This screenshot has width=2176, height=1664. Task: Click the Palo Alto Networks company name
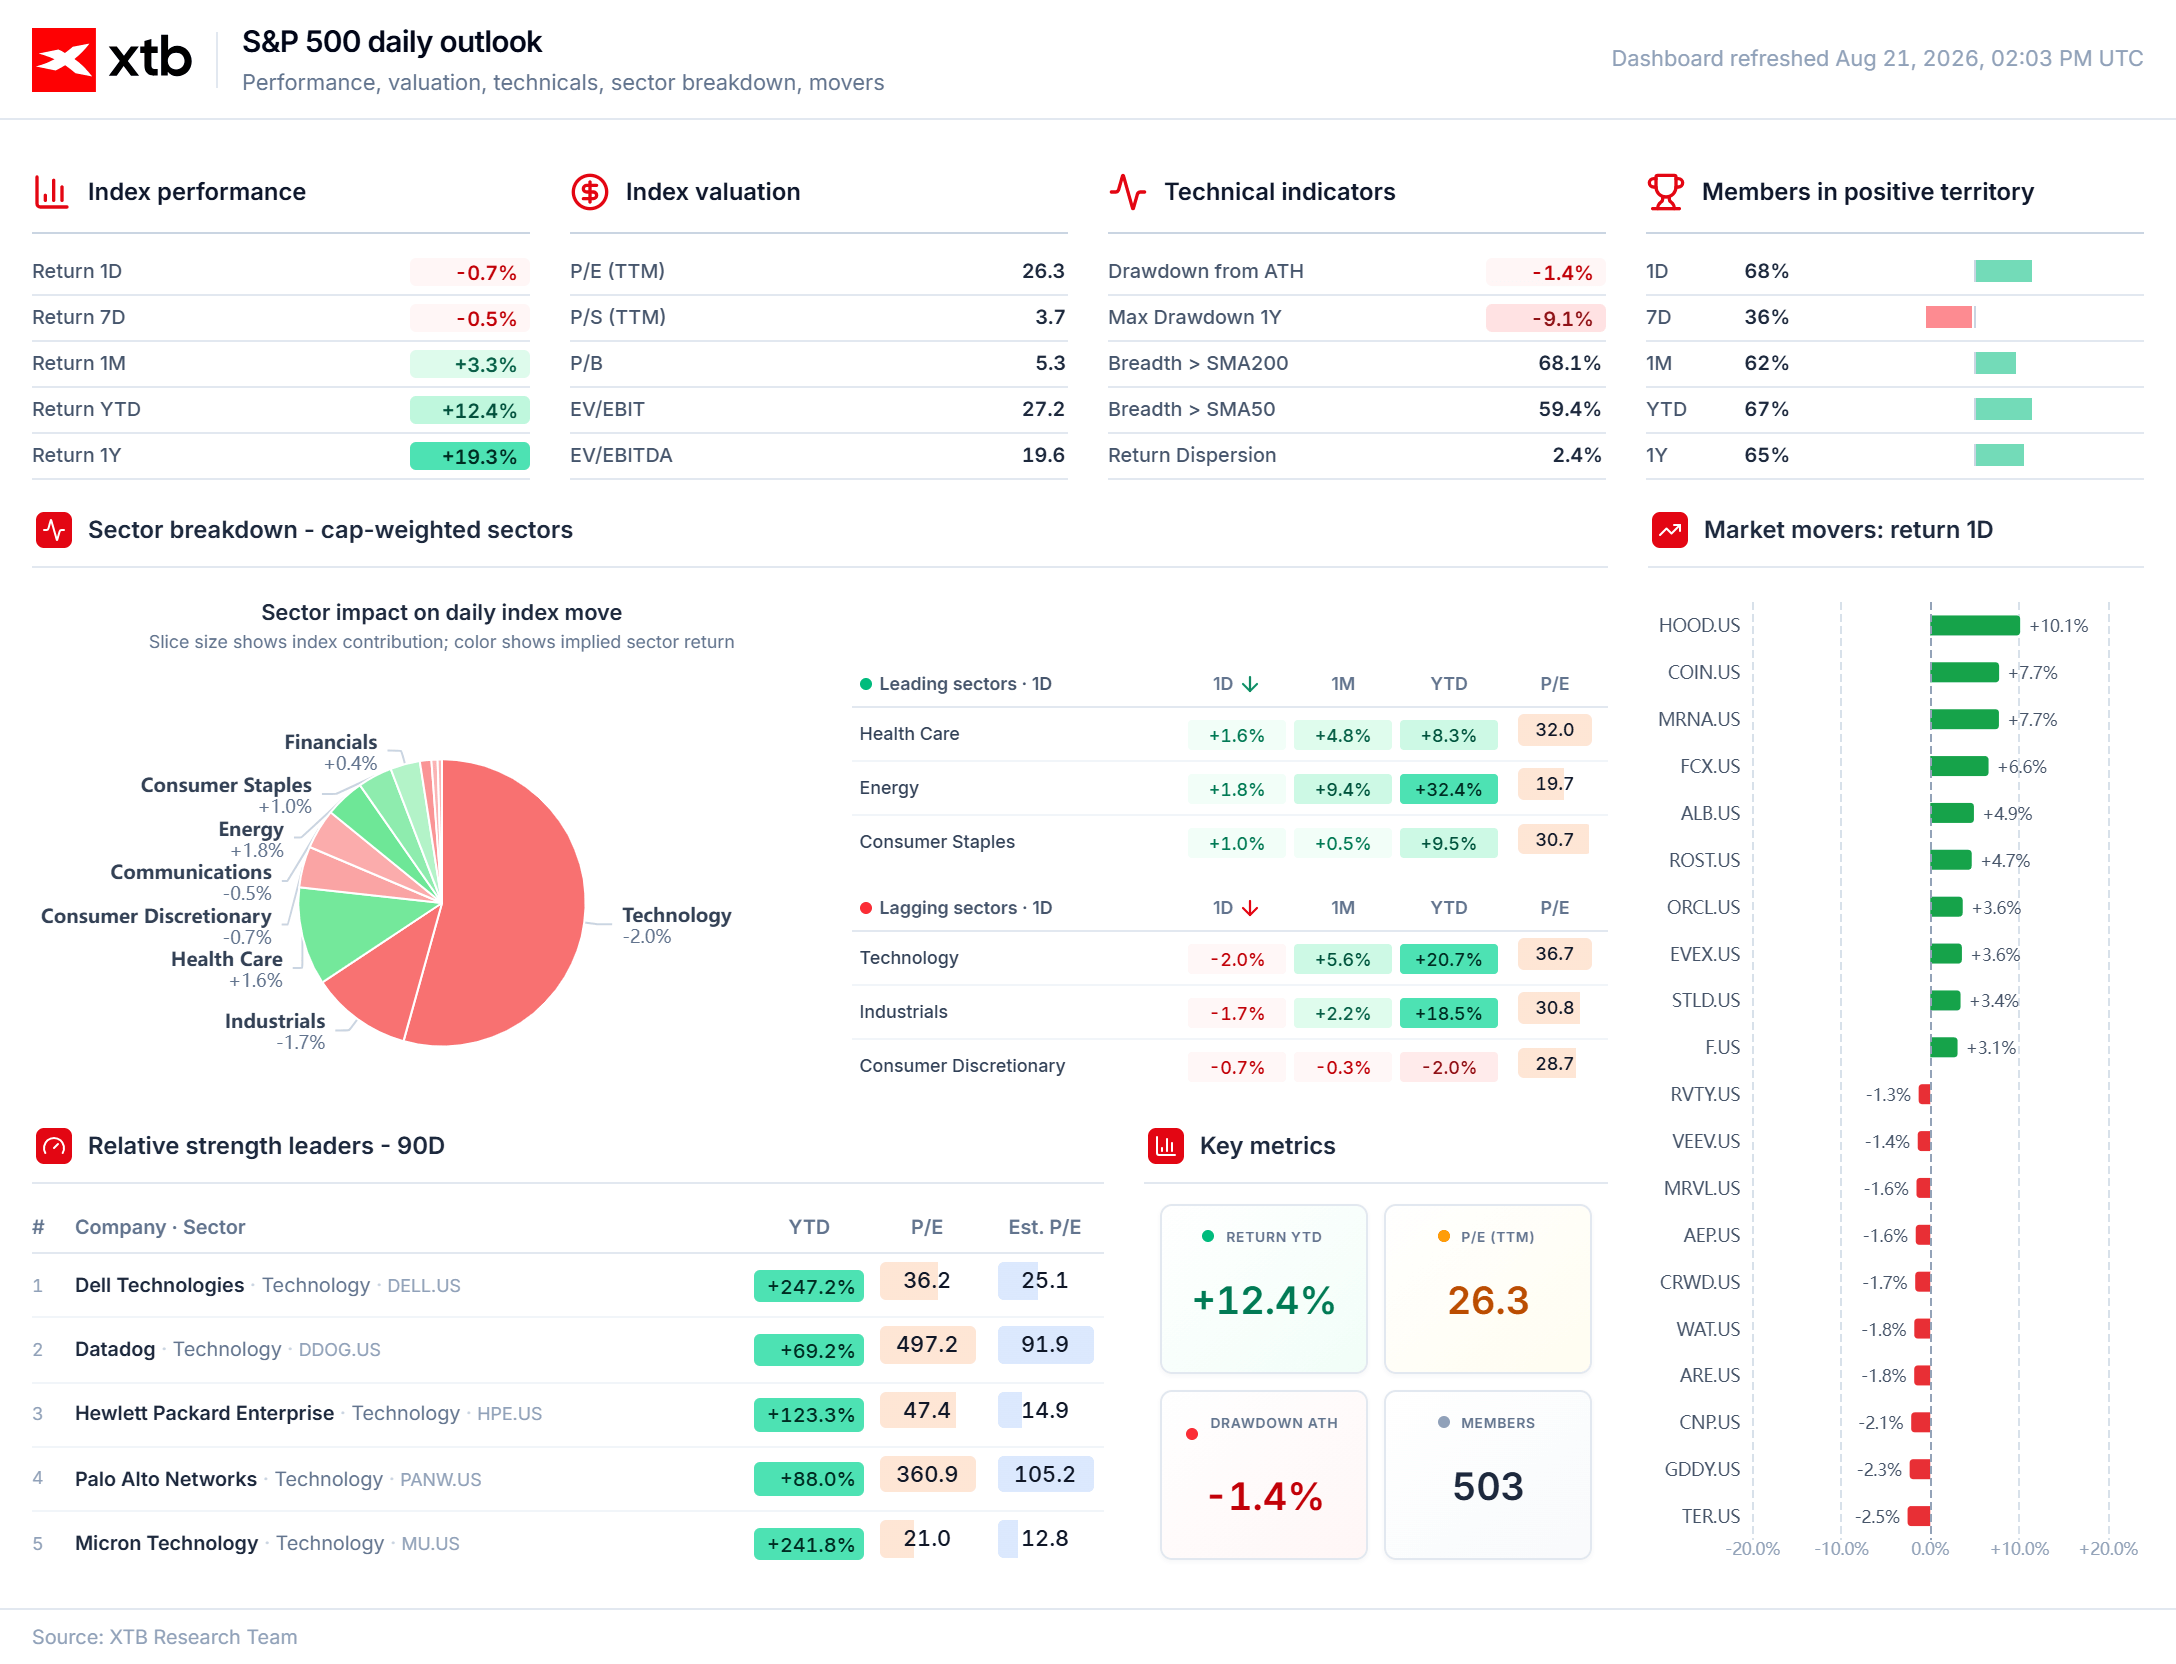pos(166,1479)
